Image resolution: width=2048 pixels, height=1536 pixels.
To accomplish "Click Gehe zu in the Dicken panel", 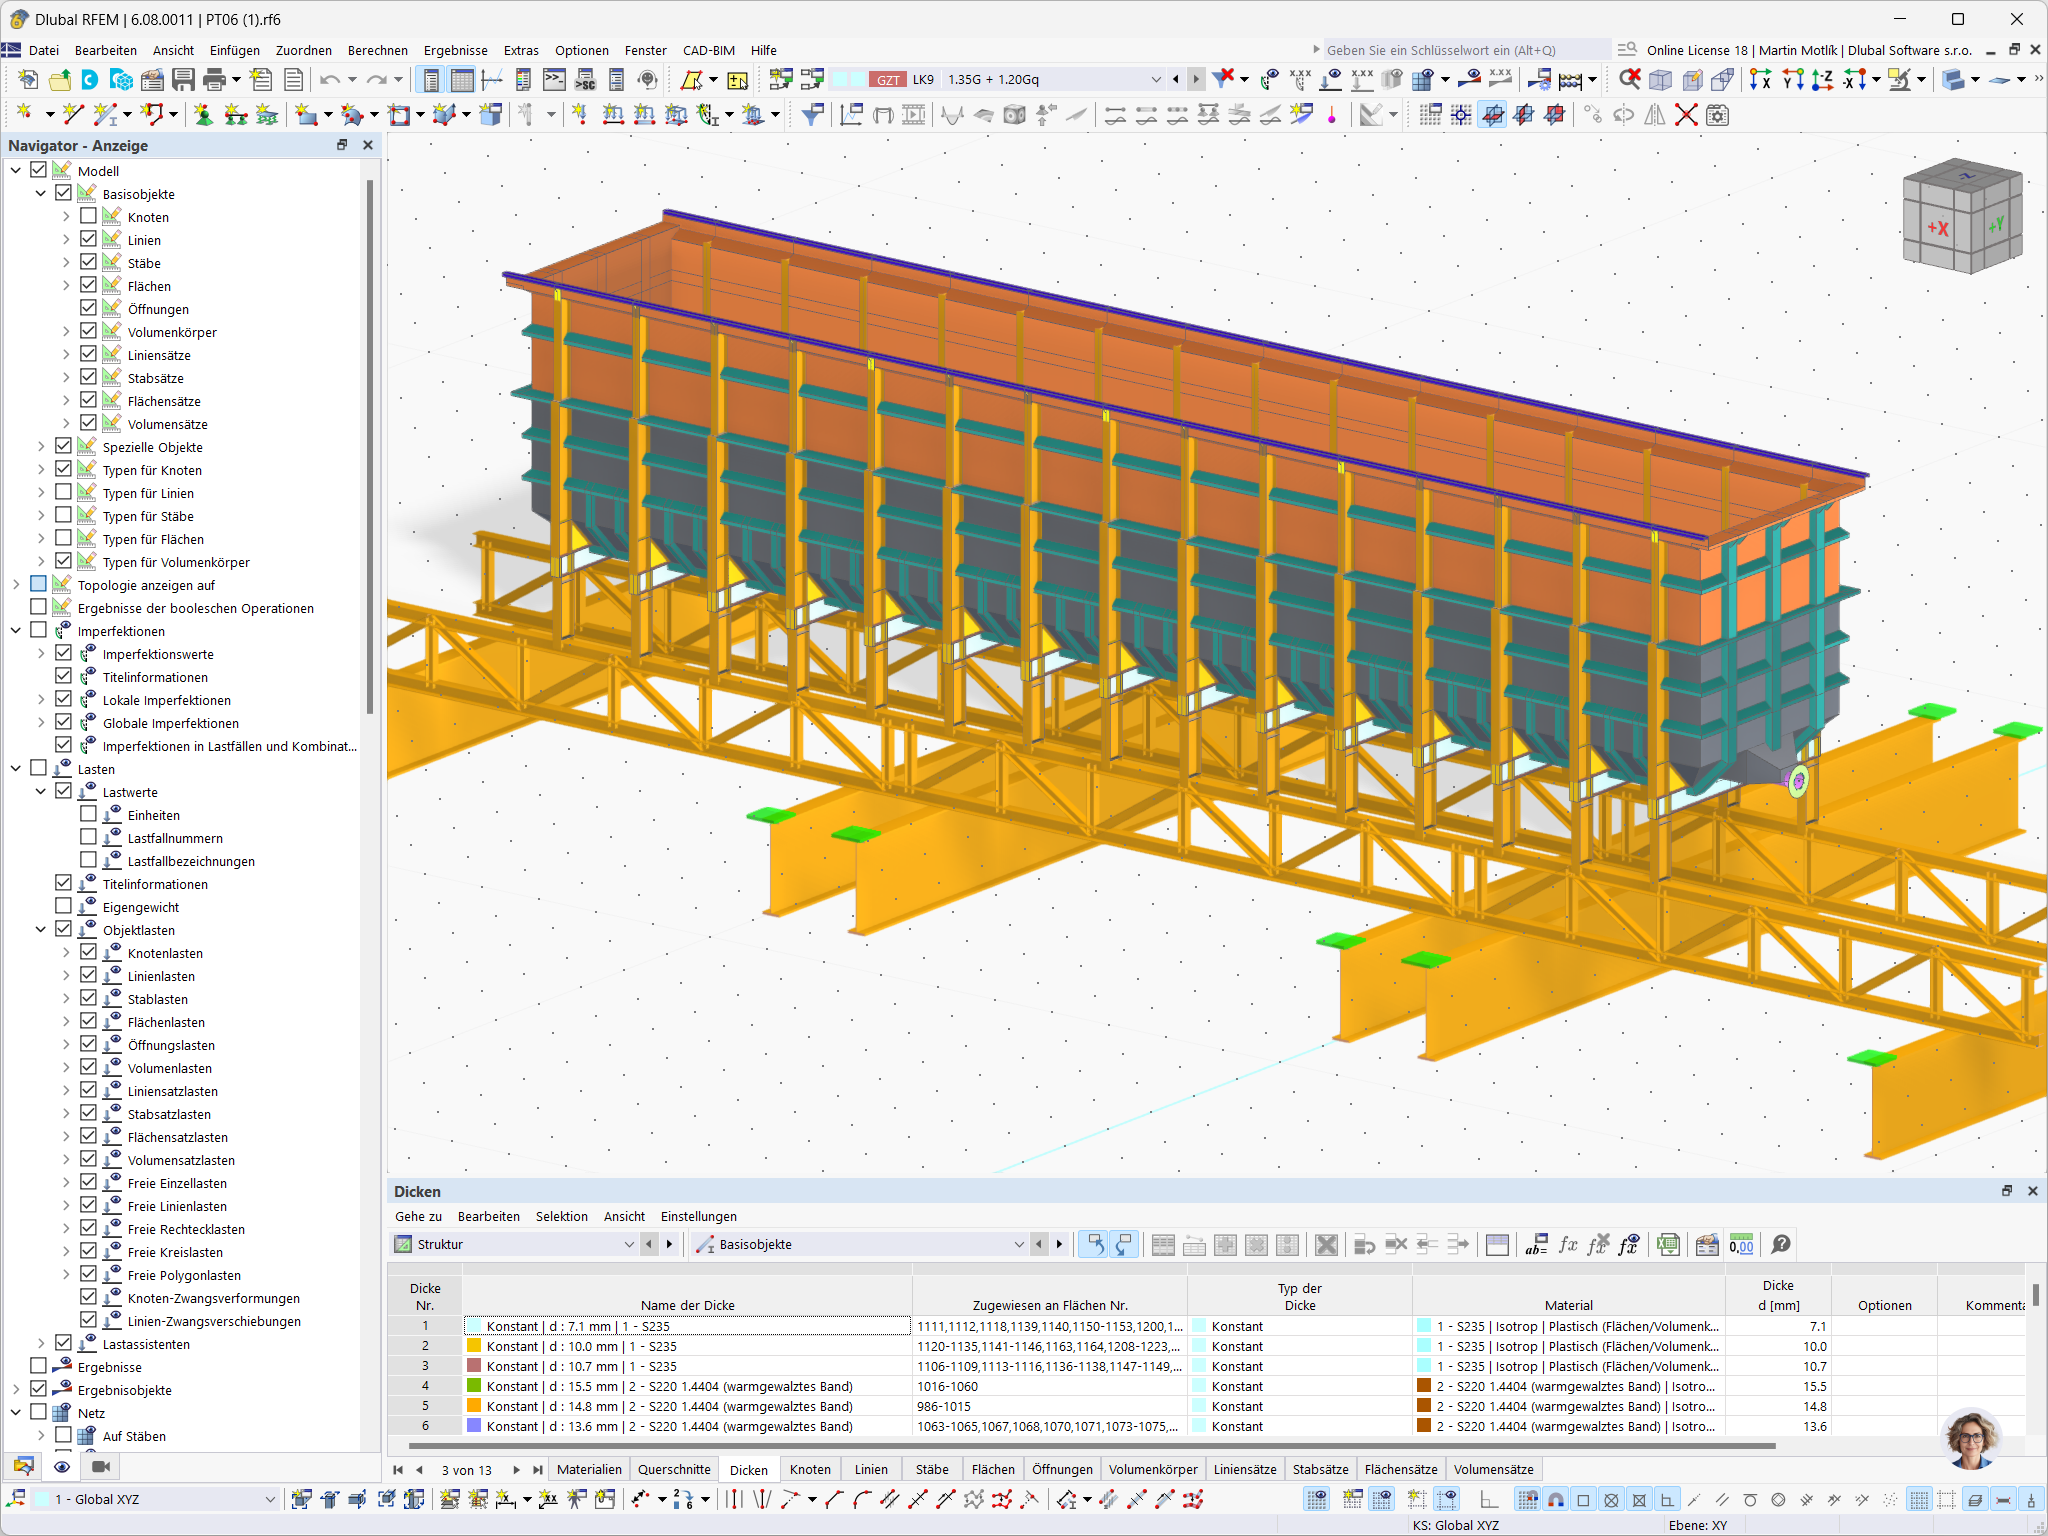I will click(417, 1216).
